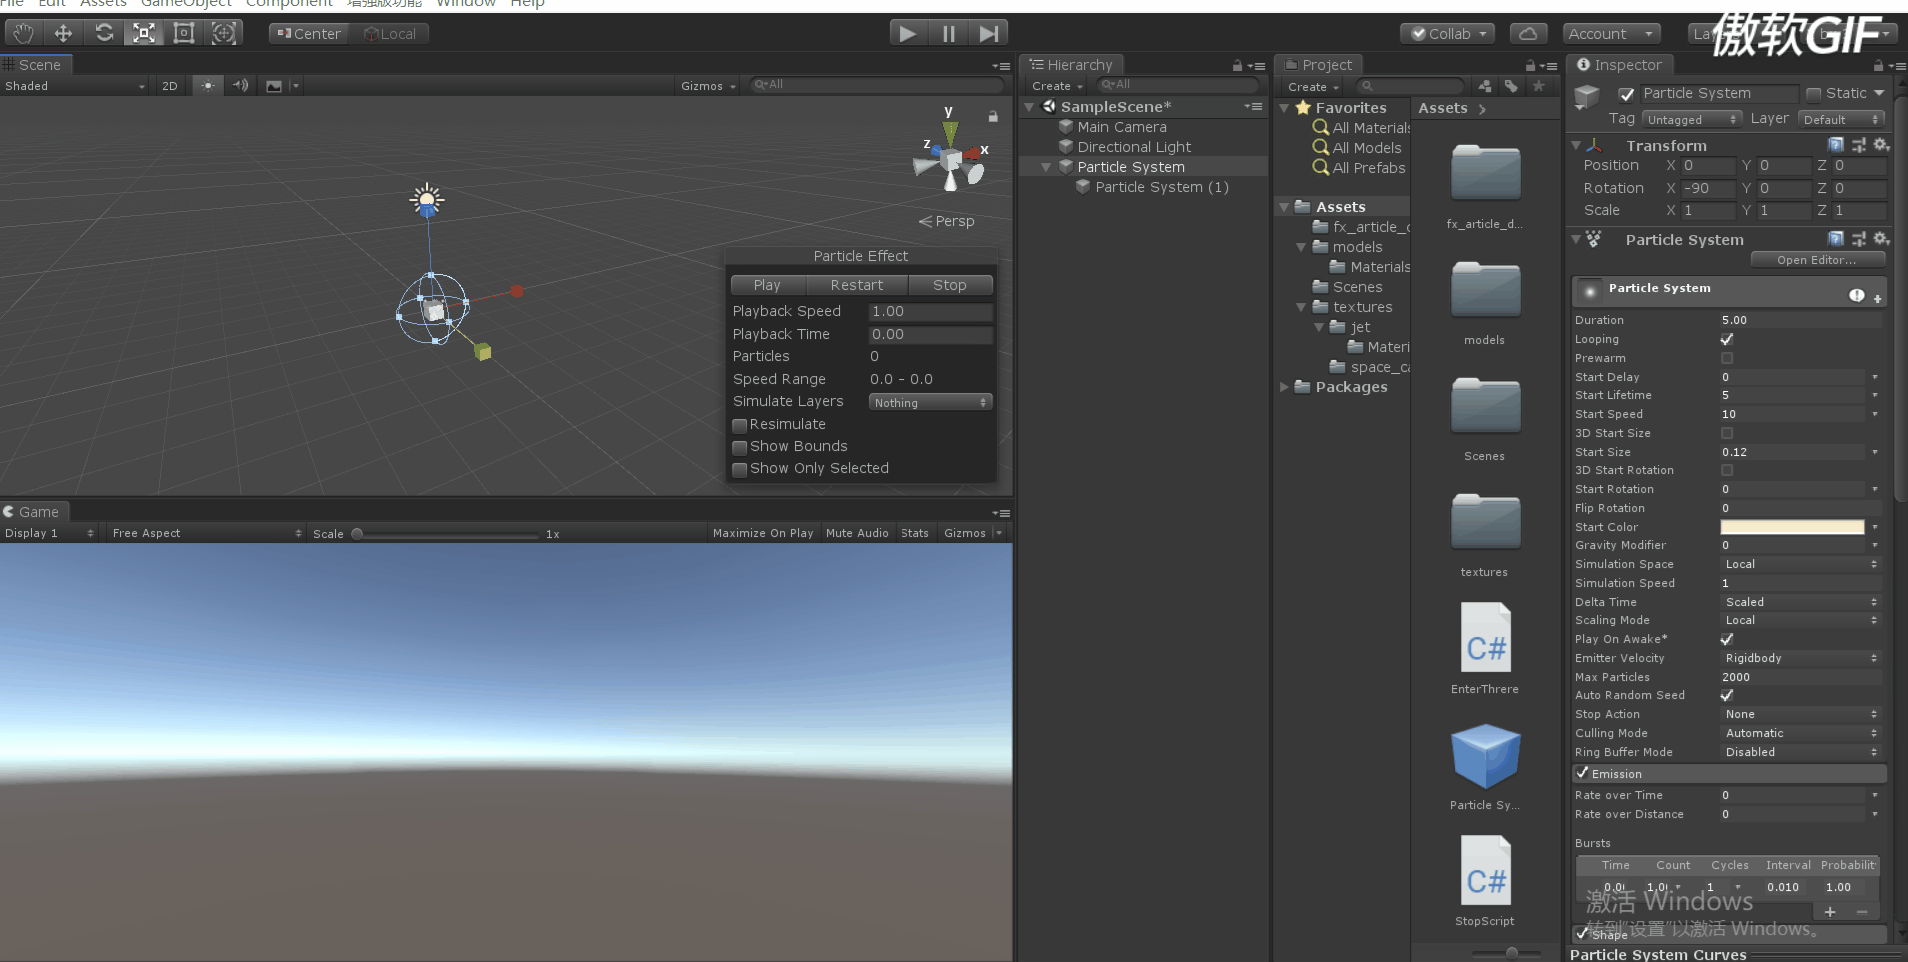Enable Prewarm checkbox
This screenshot has width=1908, height=962.
click(x=1727, y=358)
